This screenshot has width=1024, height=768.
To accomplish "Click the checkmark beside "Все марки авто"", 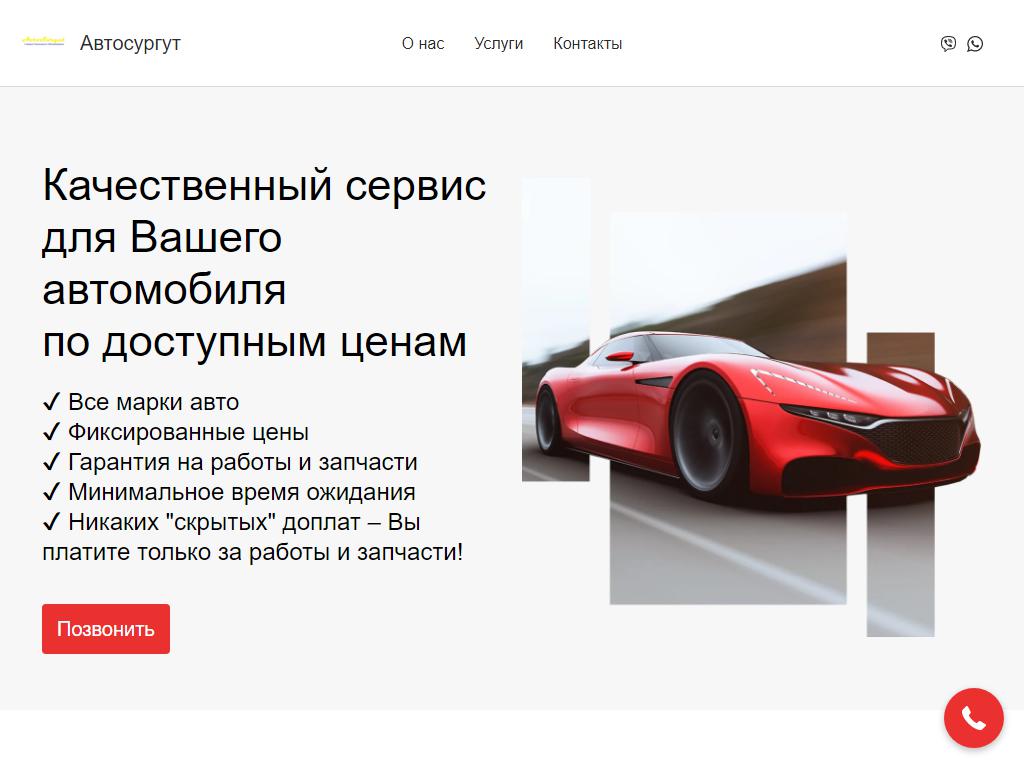I will coord(52,402).
